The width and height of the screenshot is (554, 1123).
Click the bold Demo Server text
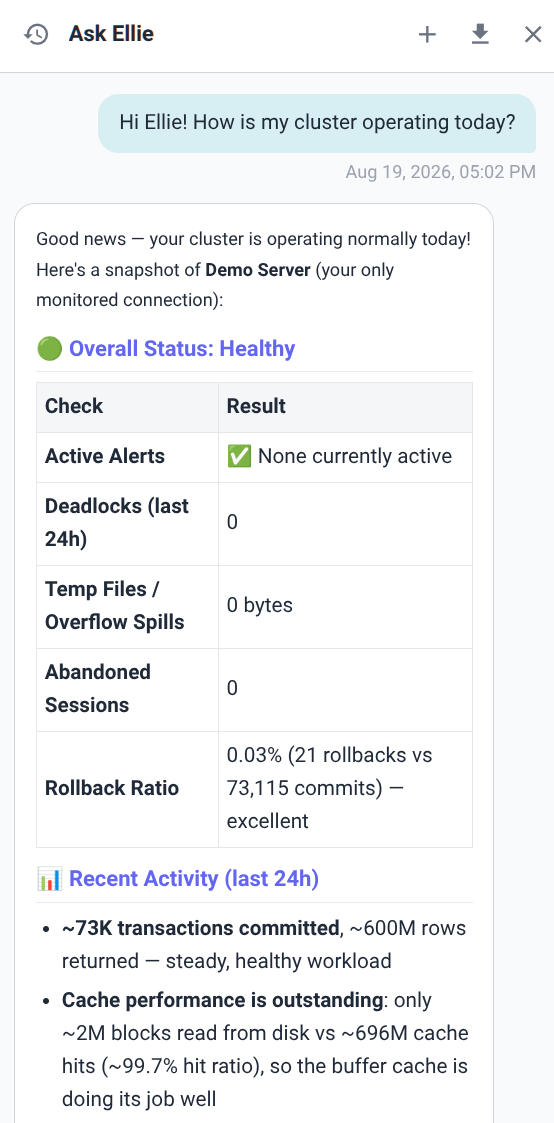coord(258,271)
